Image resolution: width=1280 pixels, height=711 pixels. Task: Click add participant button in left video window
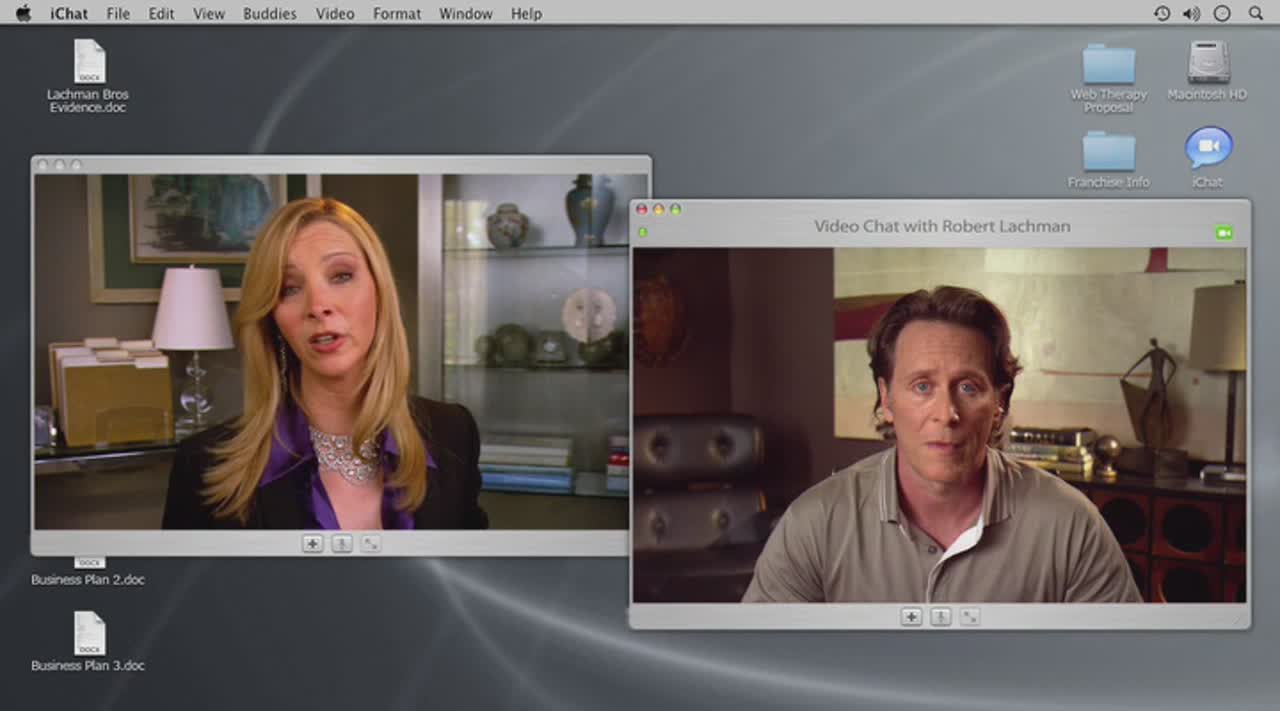[x=313, y=544]
